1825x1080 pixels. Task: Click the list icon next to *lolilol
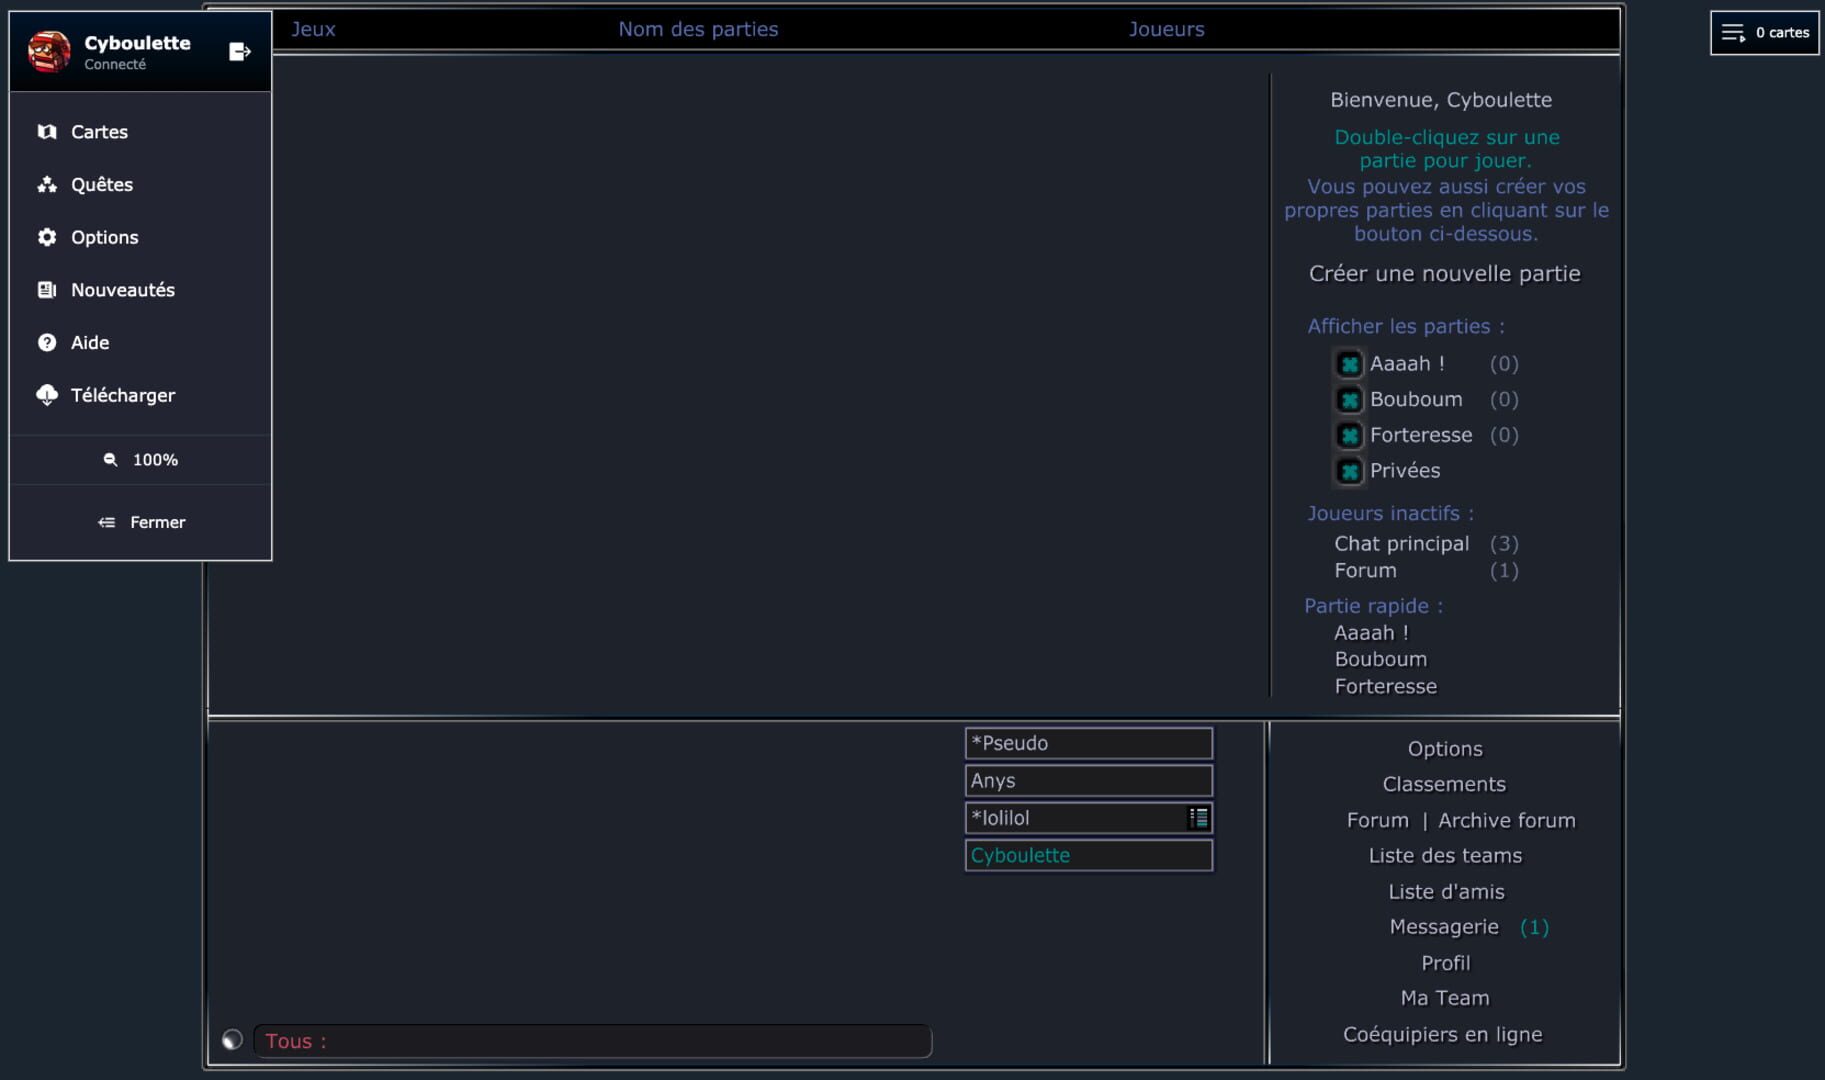tap(1198, 818)
